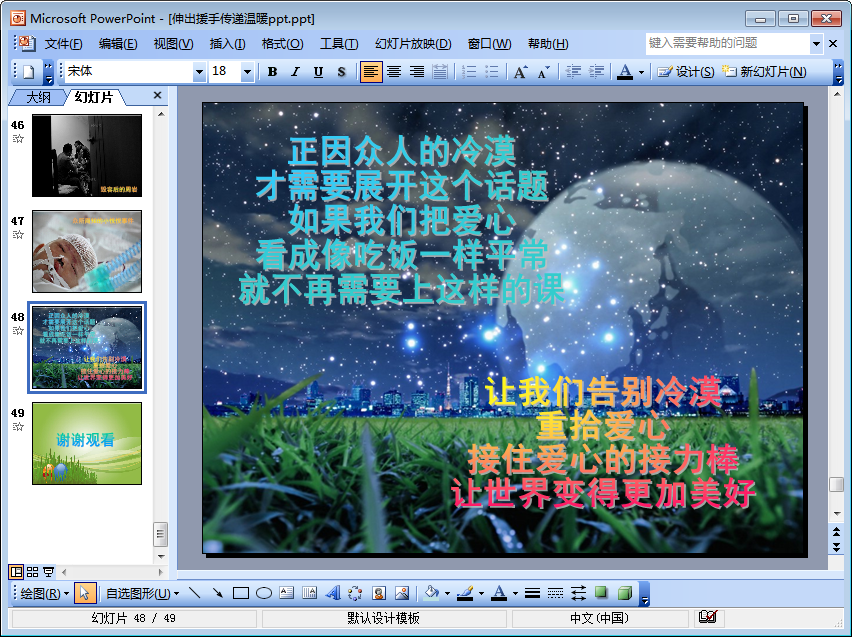
Task: Activate the Select Objects arrow tool
Action: pyautogui.click(x=84, y=594)
